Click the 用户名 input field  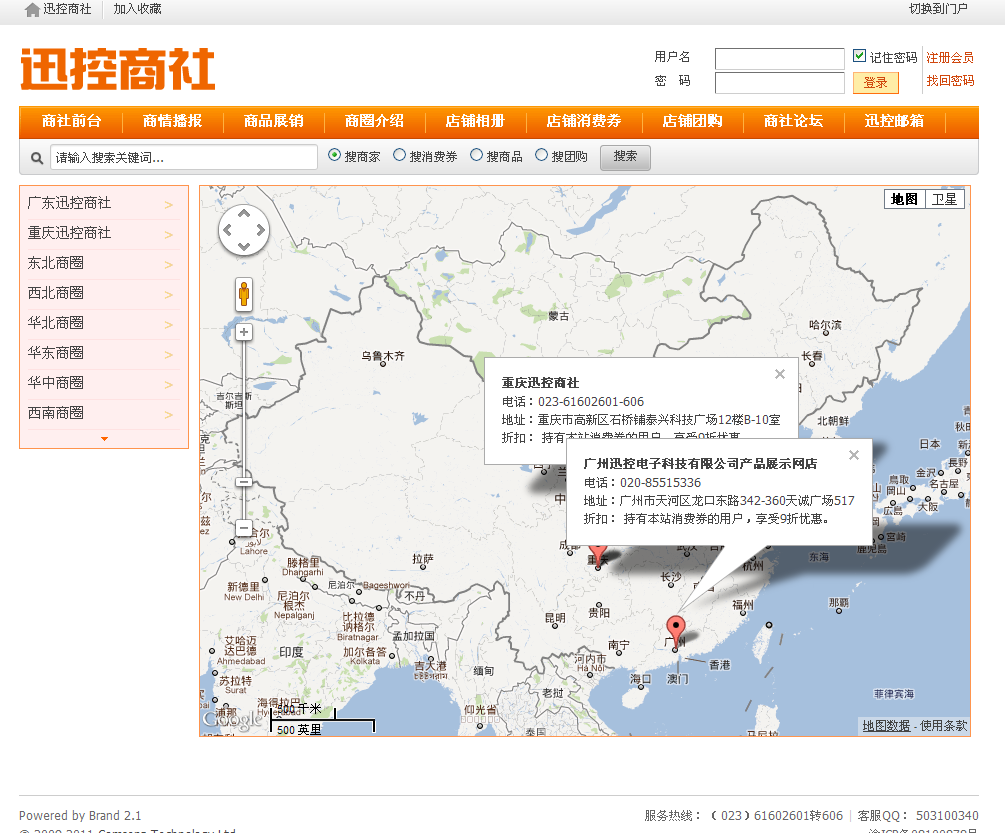(779, 59)
